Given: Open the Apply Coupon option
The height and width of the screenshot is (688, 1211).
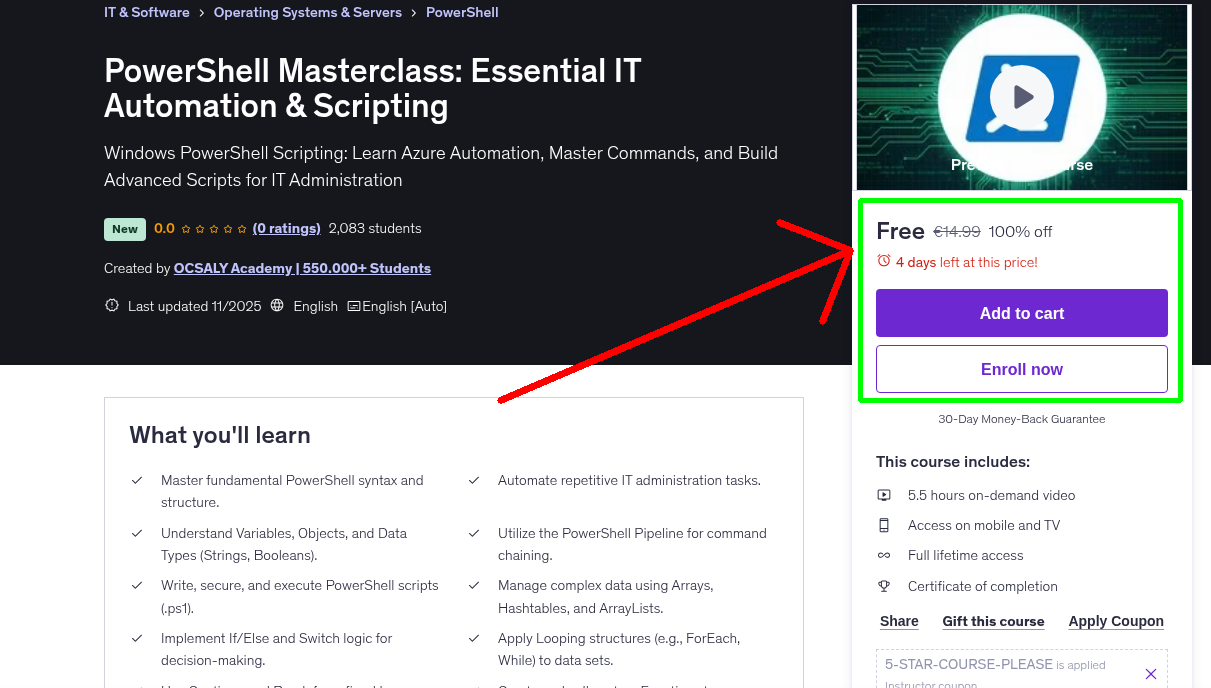Looking at the screenshot, I should pos(1116,621).
